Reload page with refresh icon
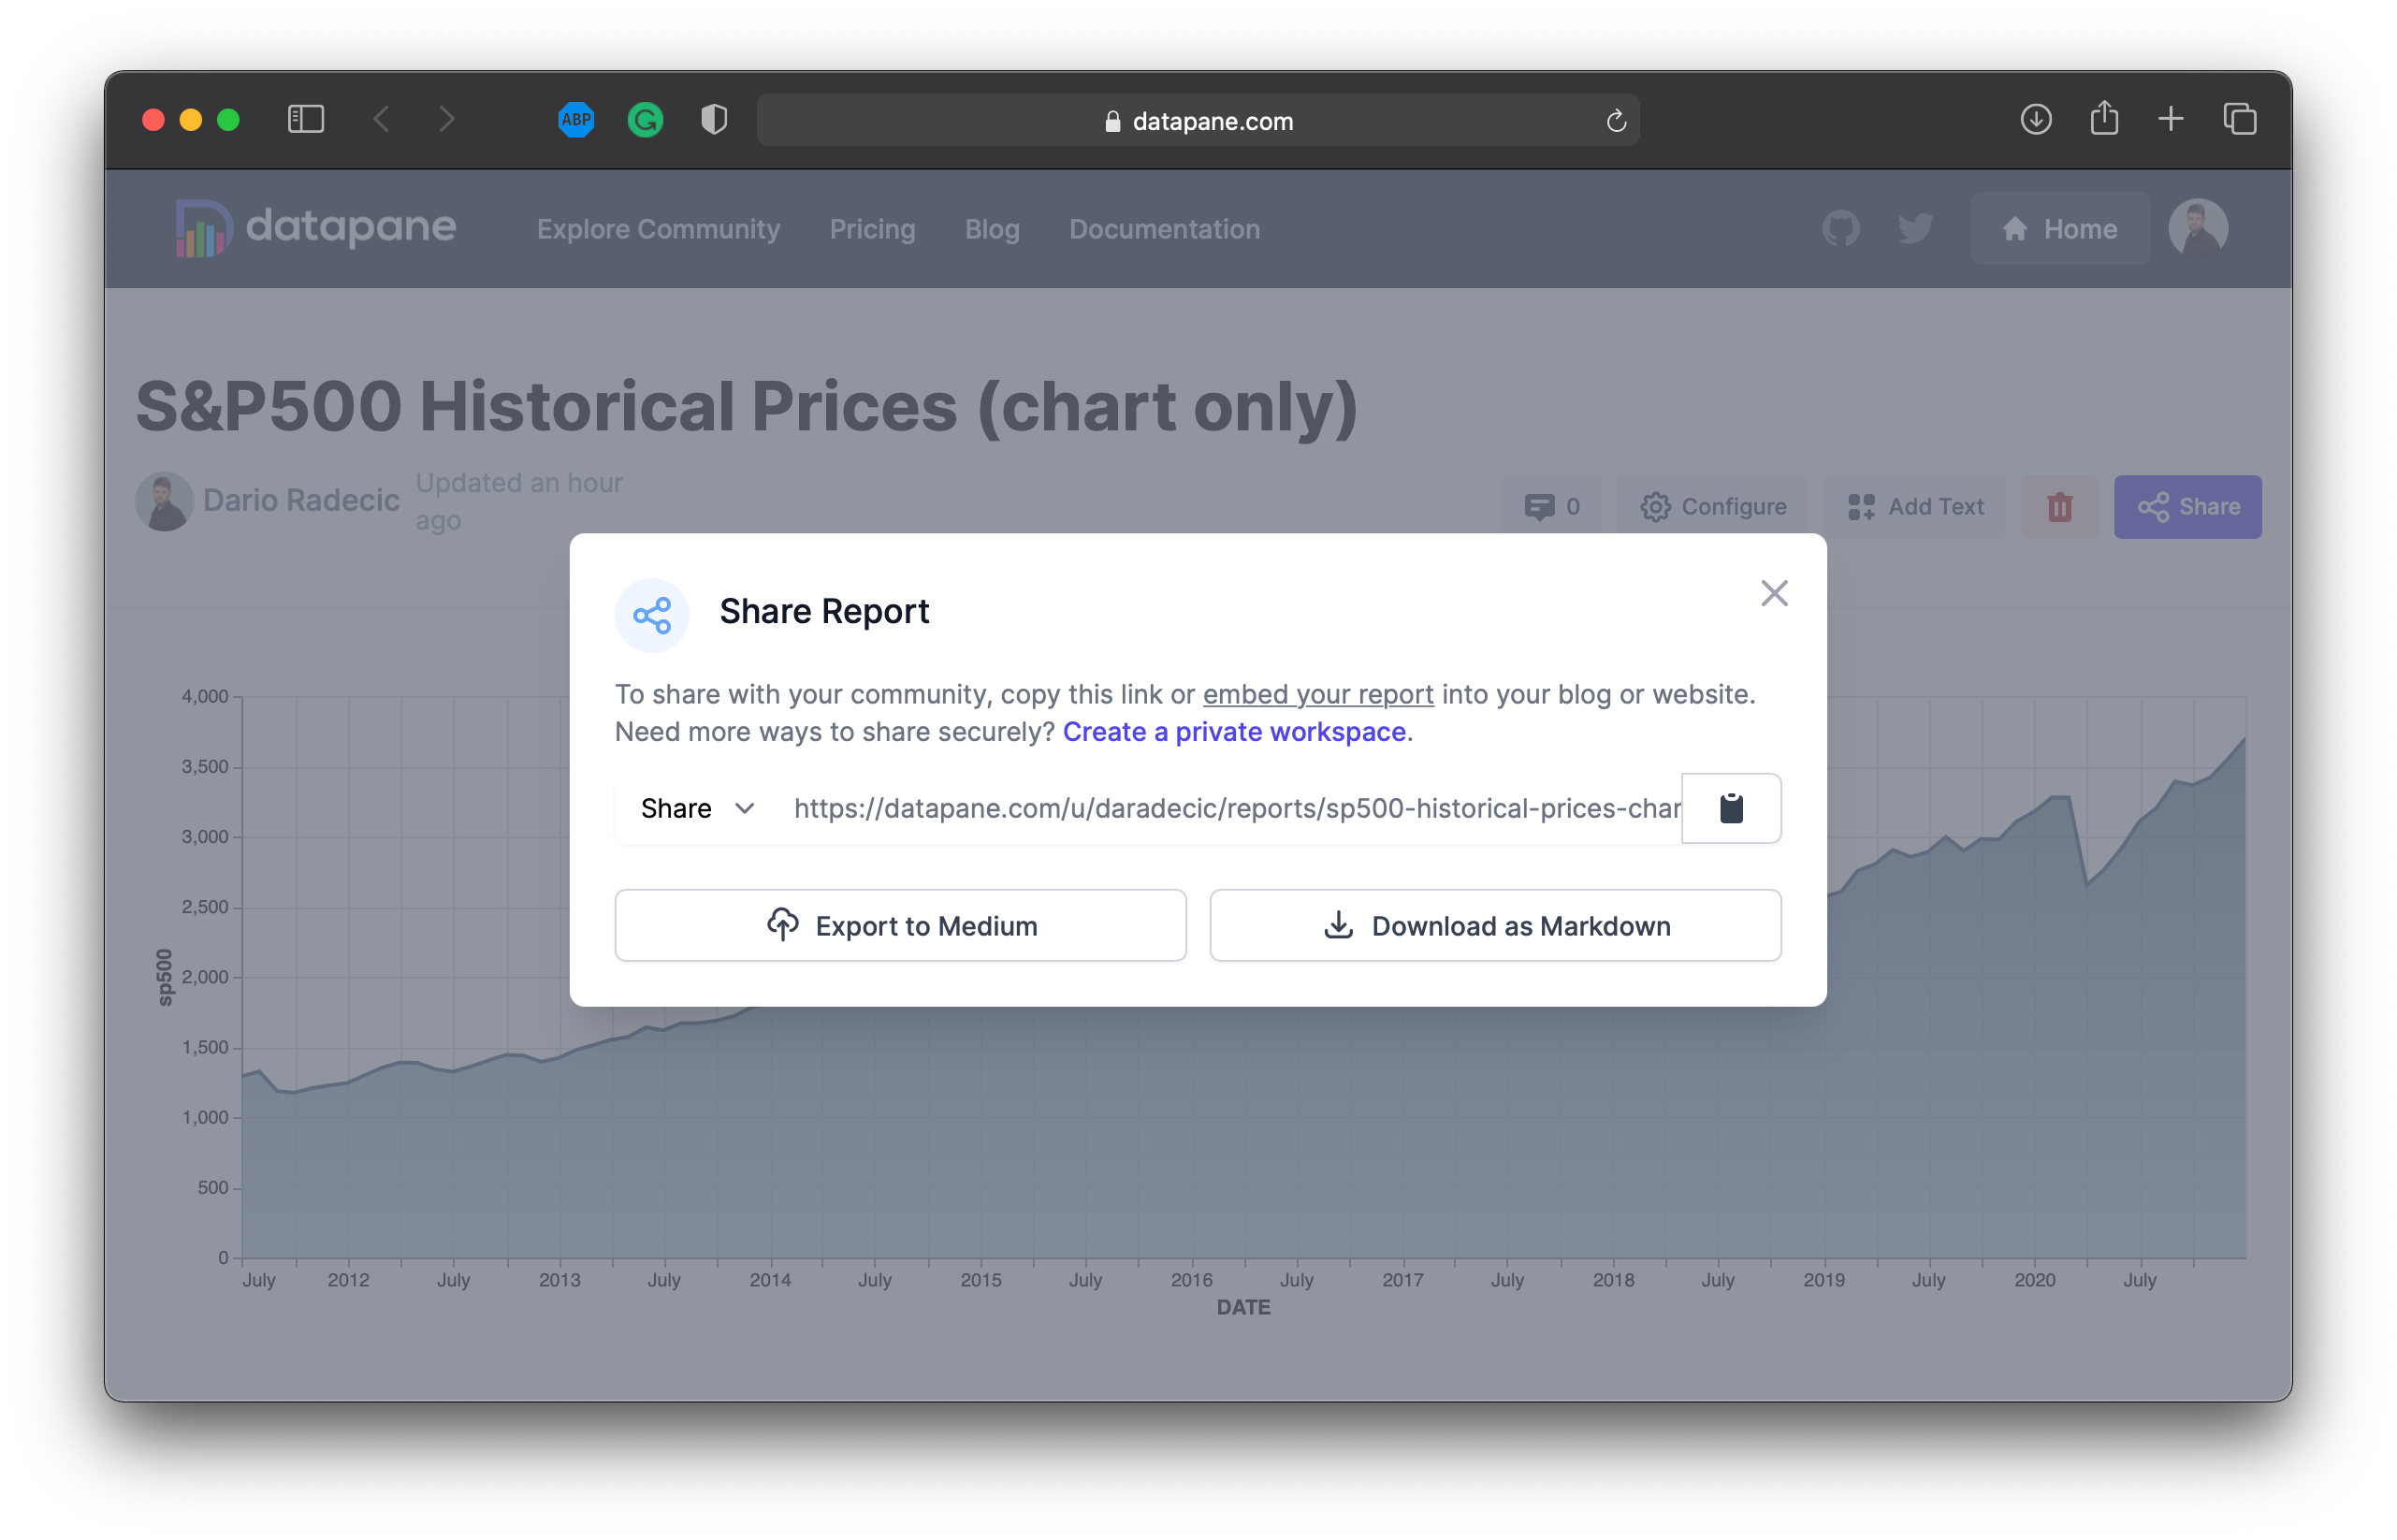 1616,121
